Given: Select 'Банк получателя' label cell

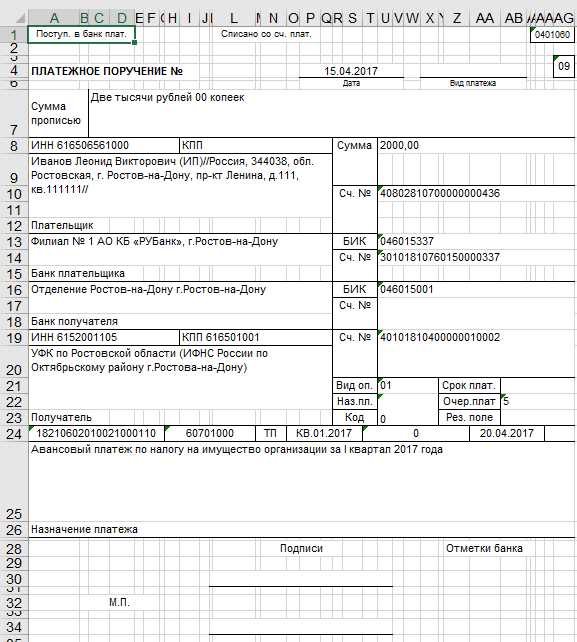Looking at the screenshot, I should pyautogui.click(x=75, y=321).
